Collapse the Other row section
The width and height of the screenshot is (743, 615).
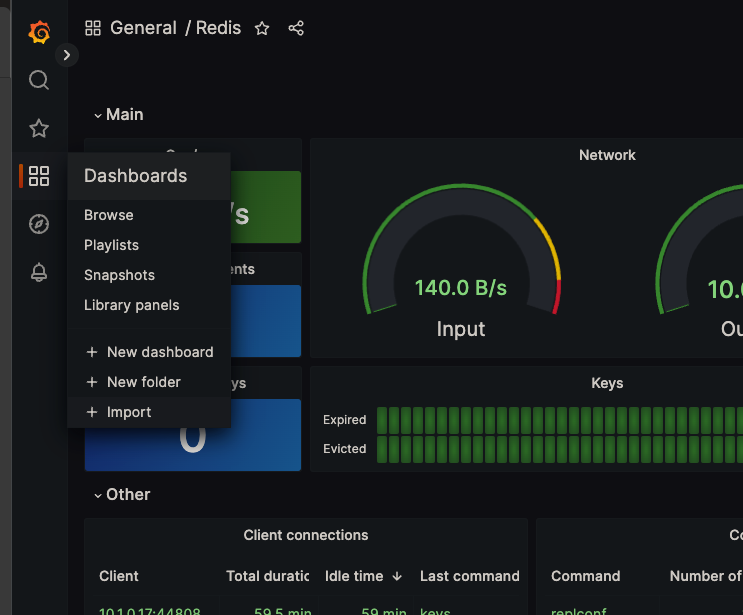coord(122,495)
